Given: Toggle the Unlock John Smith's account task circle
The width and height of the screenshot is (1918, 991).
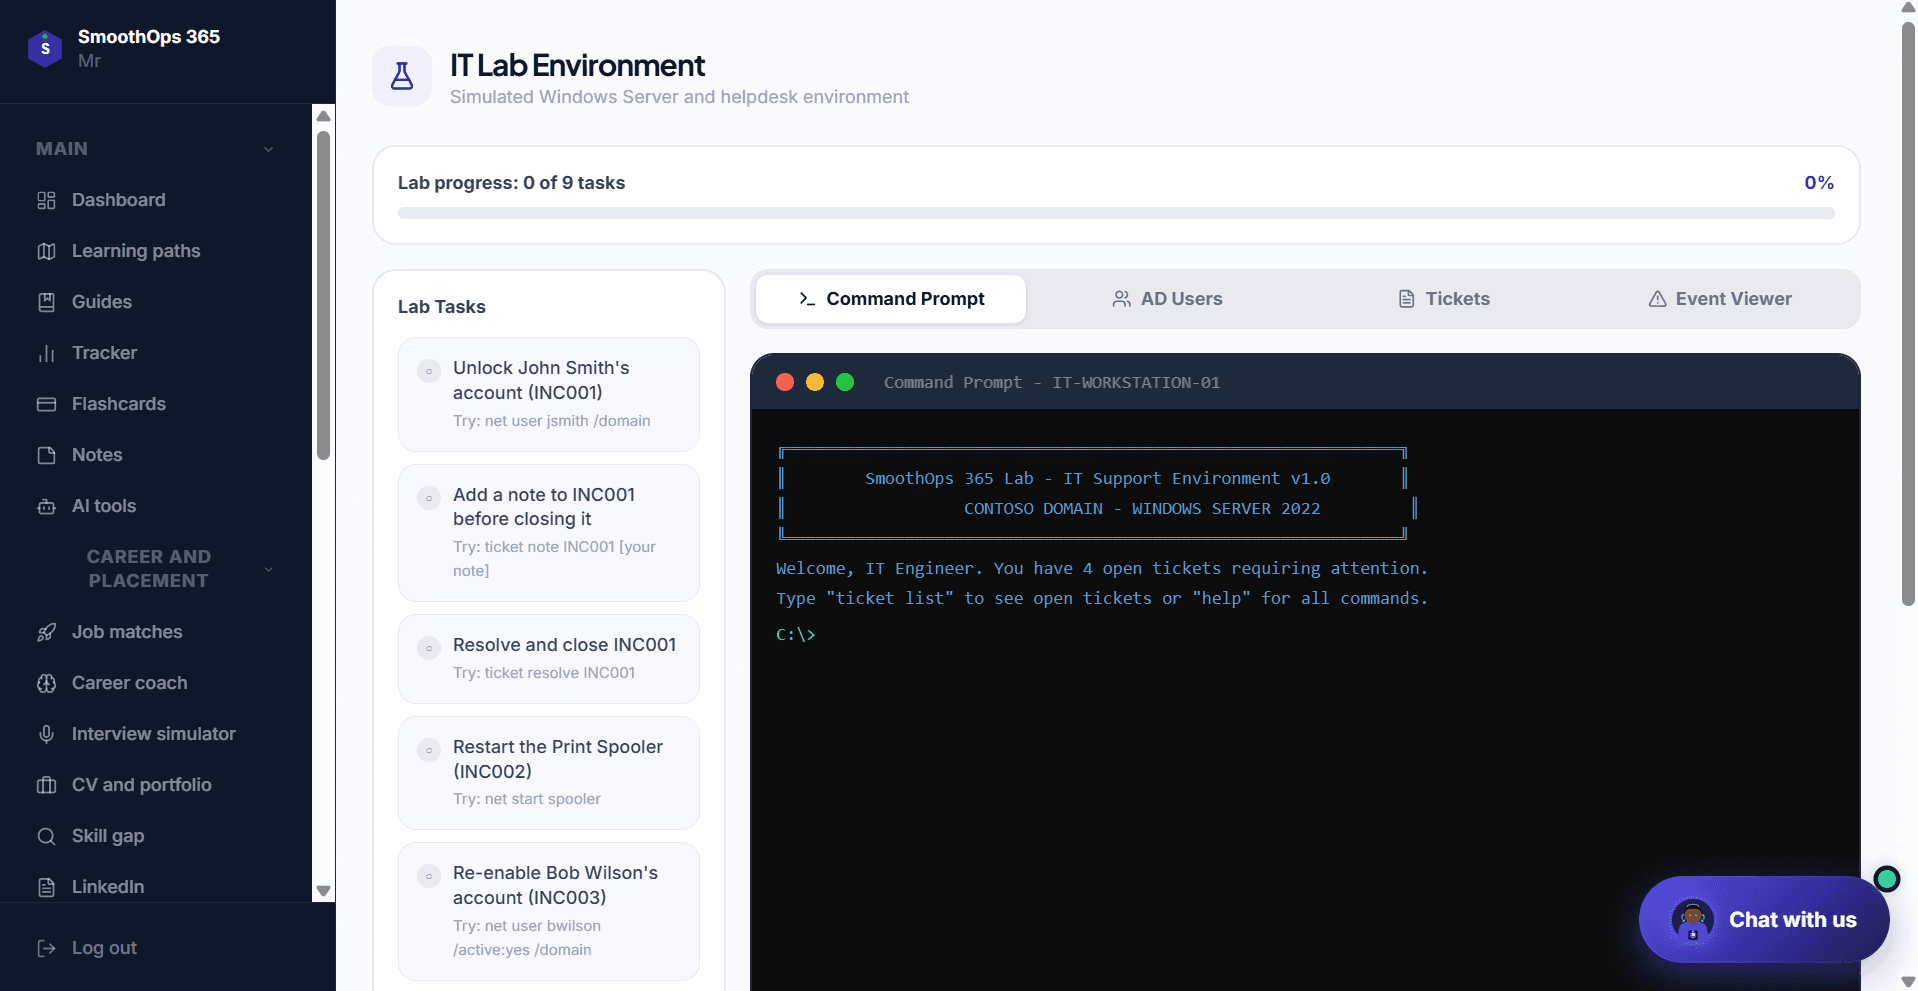Looking at the screenshot, I should coord(429,371).
